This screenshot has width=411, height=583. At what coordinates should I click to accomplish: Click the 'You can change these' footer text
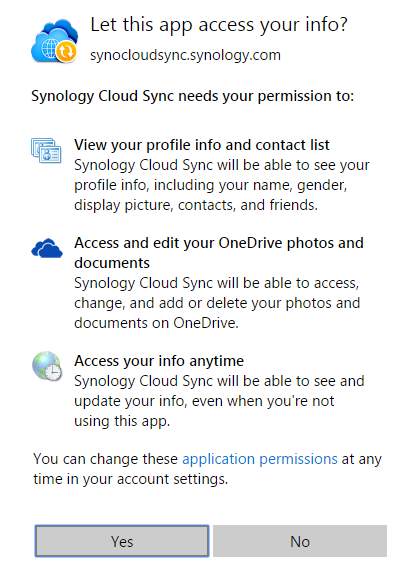[x=106, y=459]
